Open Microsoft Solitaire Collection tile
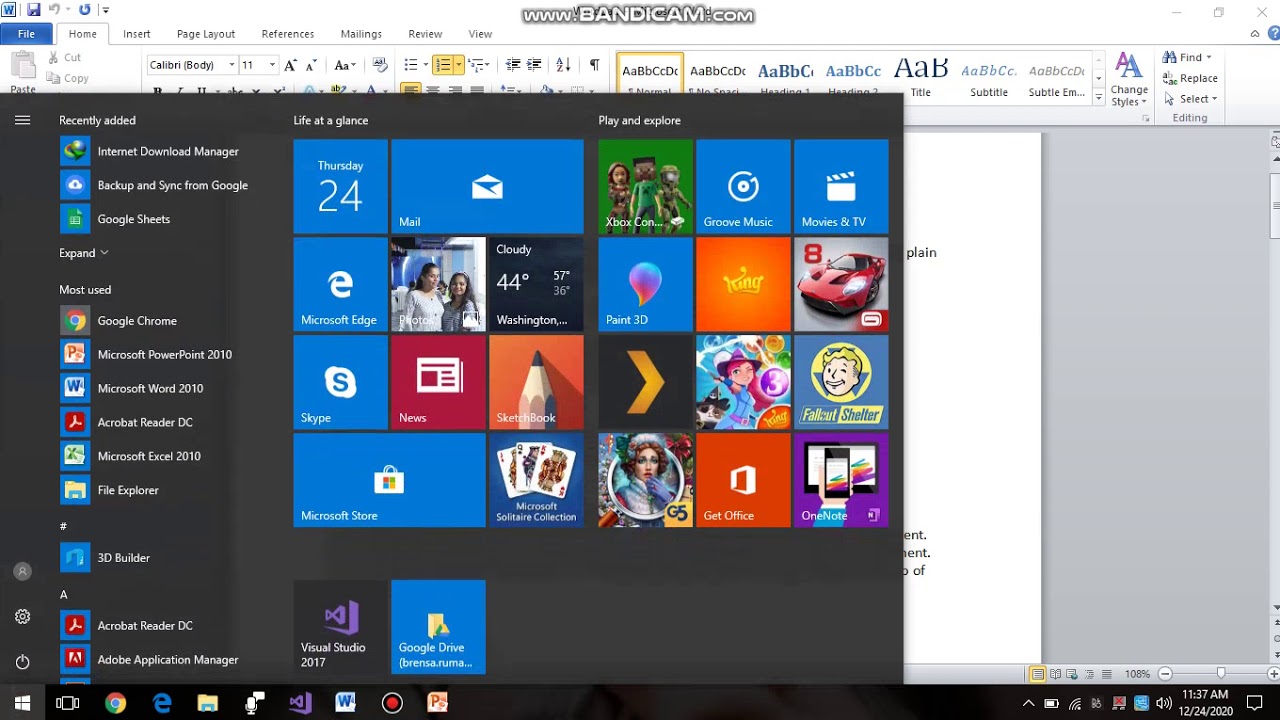This screenshot has width=1280, height=720. (x=536, y=480)
